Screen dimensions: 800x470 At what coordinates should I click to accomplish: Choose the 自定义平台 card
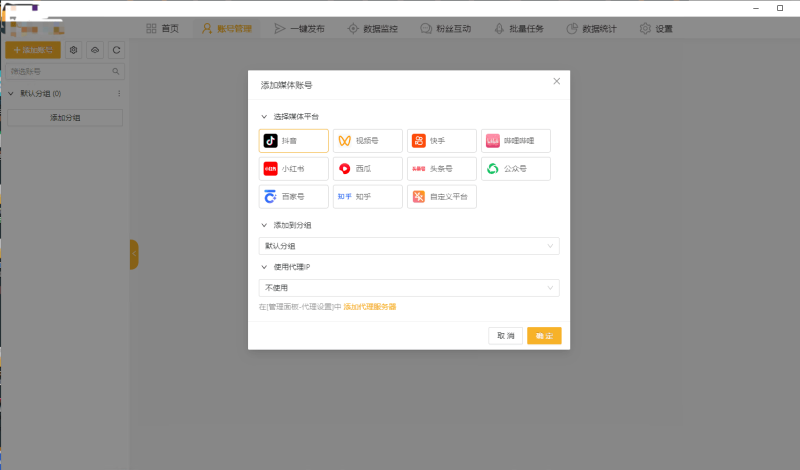pos(441,196)
